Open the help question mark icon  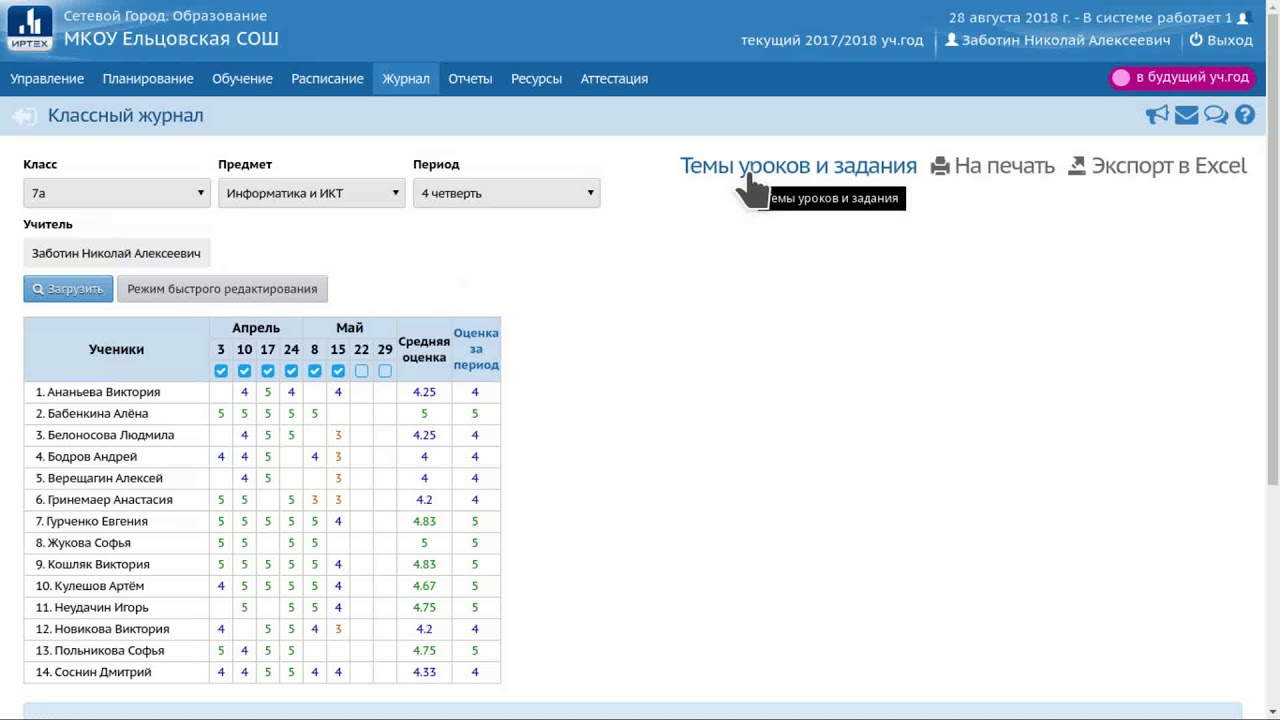[x=1245, y=115]
